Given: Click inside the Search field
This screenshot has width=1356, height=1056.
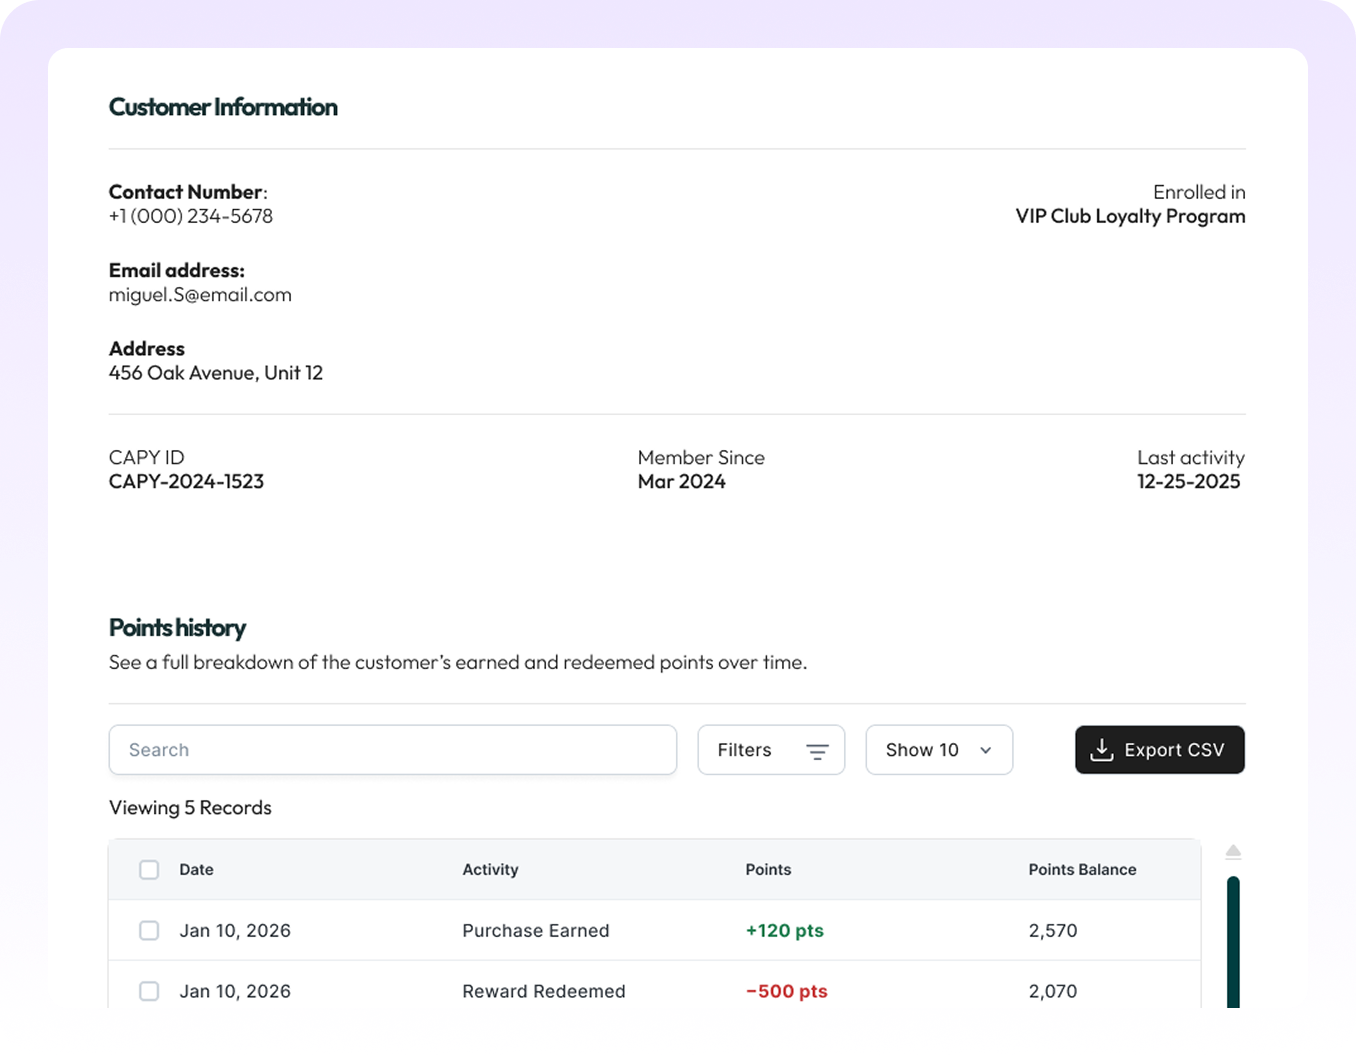Looking at the screenshot, I should pyautogui.click(x=392, y=750).
